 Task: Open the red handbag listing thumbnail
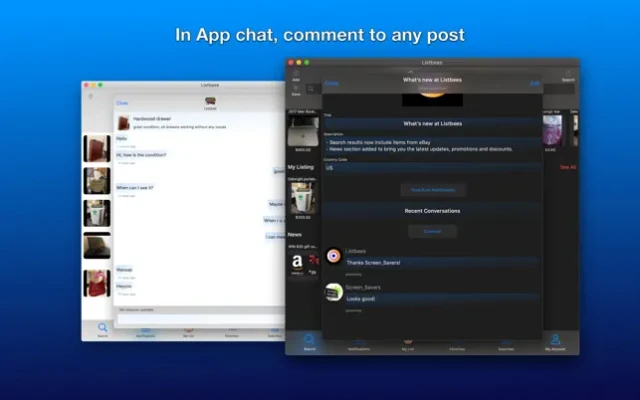97,281
